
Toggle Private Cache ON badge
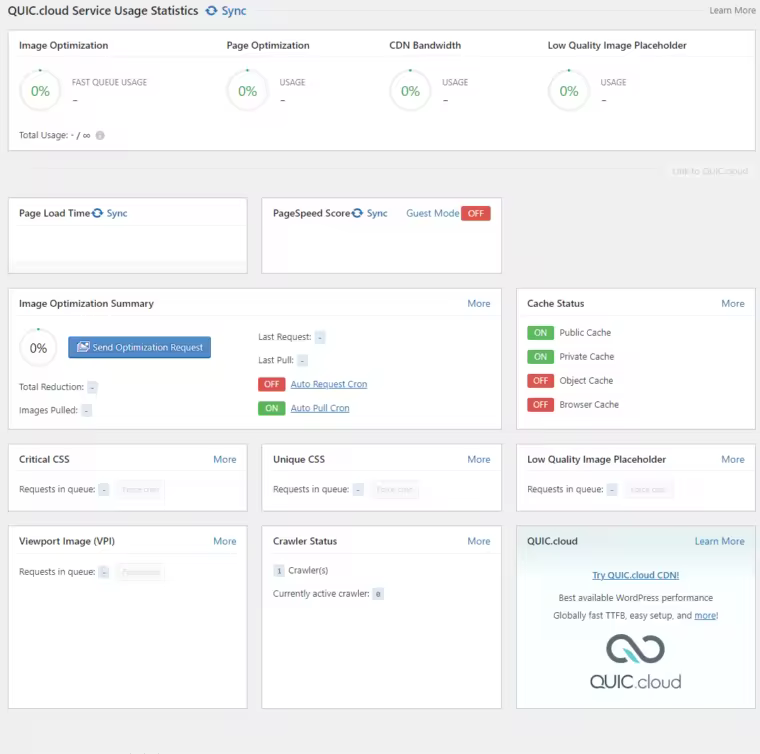(x=540, y=357)
